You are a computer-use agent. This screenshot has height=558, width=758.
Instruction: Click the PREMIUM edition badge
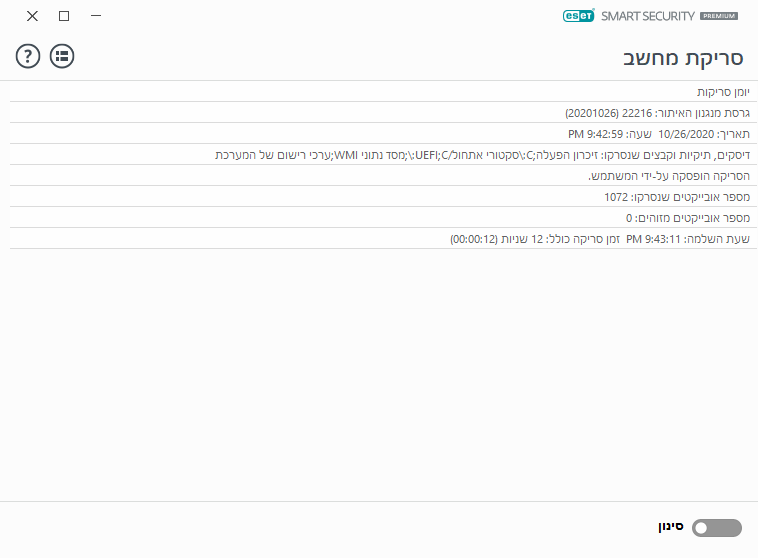pyautogui.click(x=719, y=16)
